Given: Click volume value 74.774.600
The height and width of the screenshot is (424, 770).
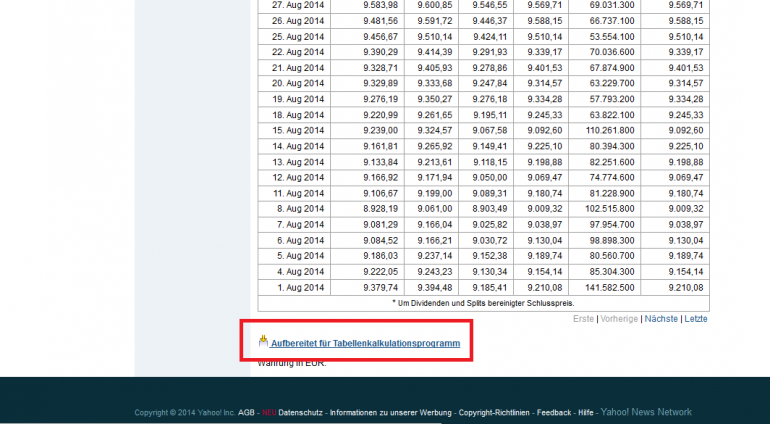Looking at the screenshot, I should pyautogui.click(x=612, y=177).
